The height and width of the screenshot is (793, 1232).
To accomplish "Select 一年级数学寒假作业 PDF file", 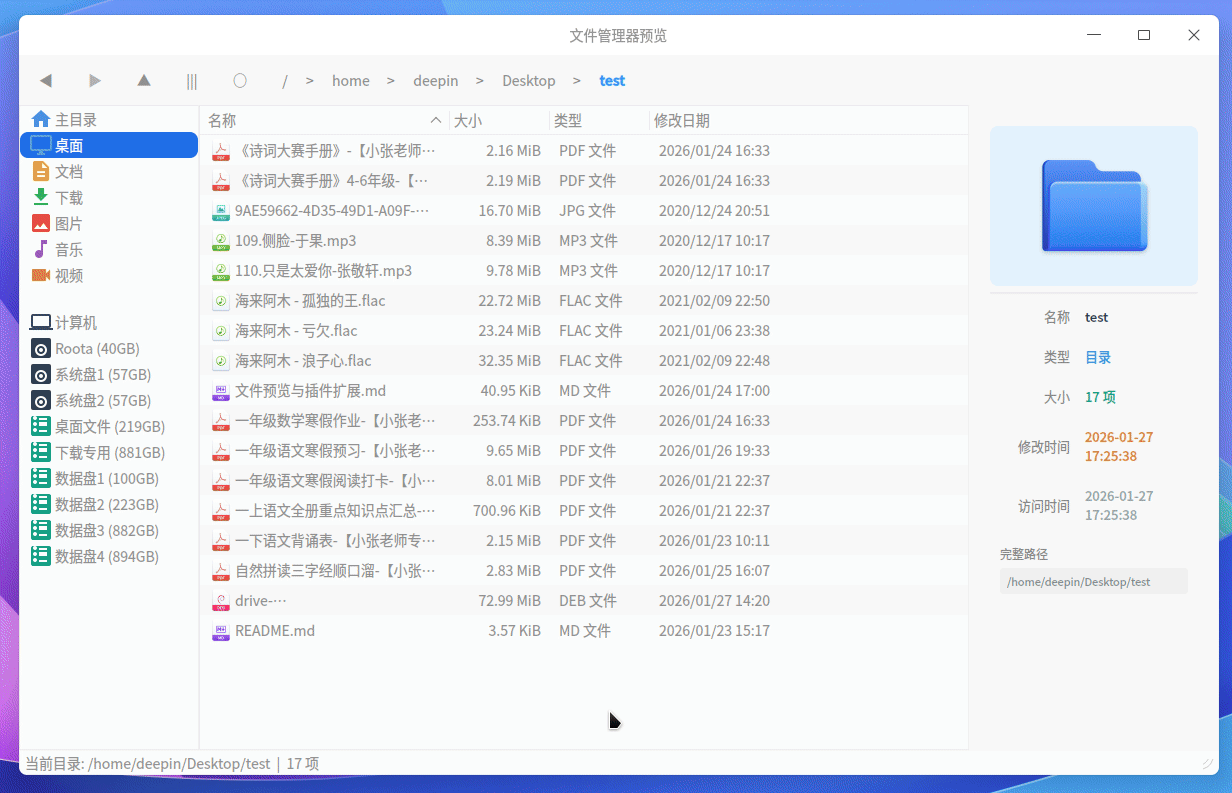I will [584, 421].
